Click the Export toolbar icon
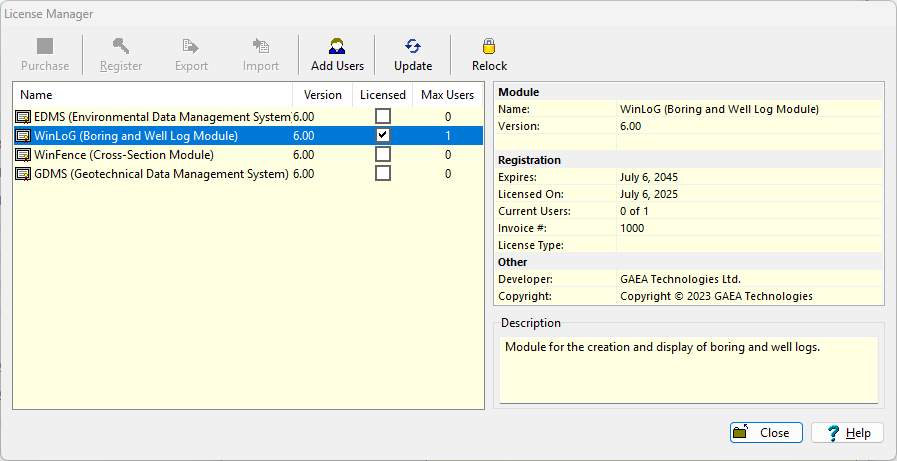Screen dimensions: 897x461 190,46
